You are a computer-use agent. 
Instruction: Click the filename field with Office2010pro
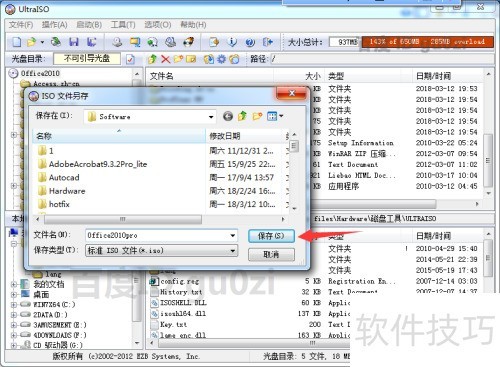pyautogui.click(x=157, y=236)
